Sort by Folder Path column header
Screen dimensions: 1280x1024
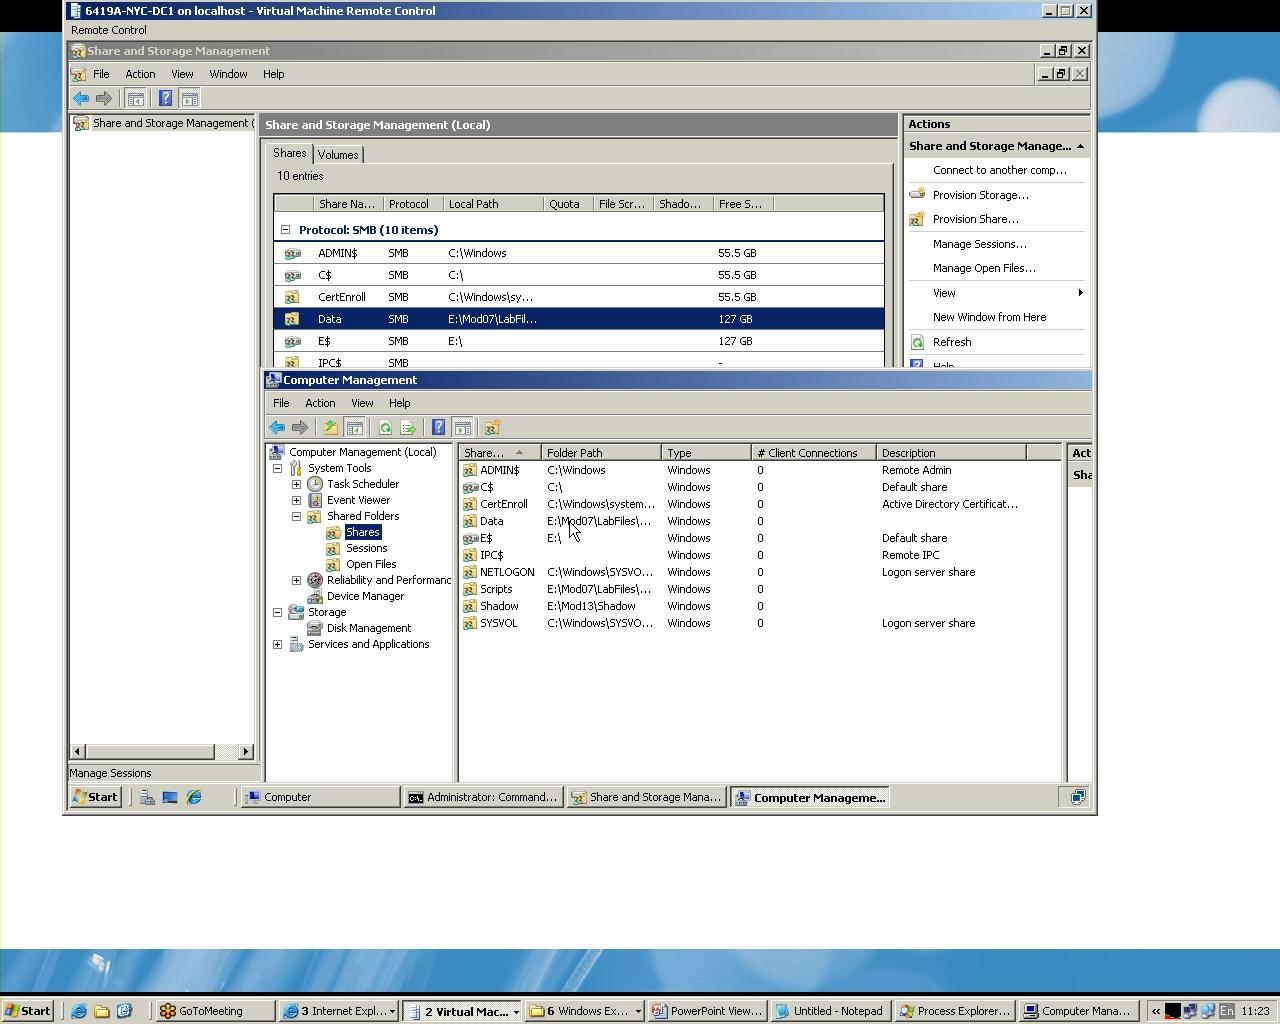point(601,453)
